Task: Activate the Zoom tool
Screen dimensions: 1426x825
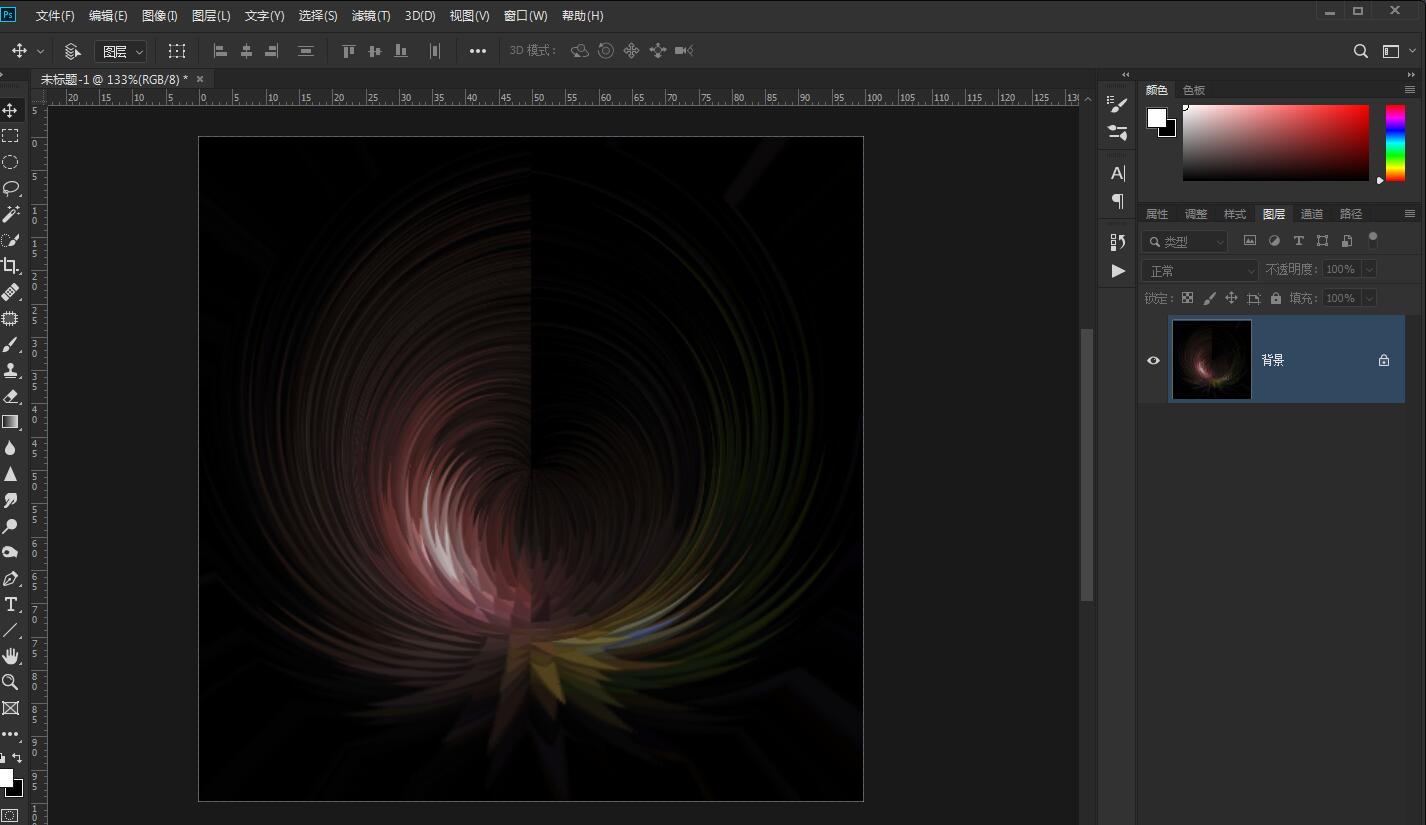Action: [x=11, y=682]
